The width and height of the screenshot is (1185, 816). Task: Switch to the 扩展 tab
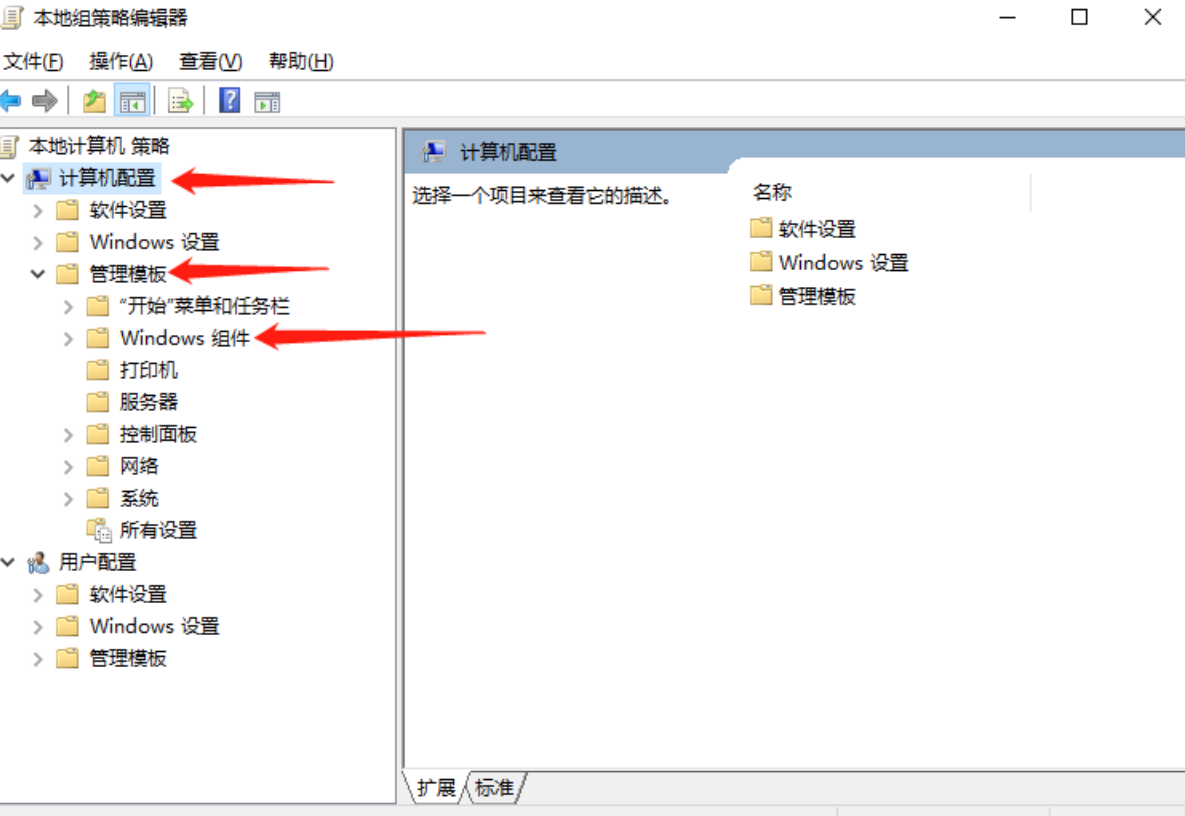[x=436, y=787]
